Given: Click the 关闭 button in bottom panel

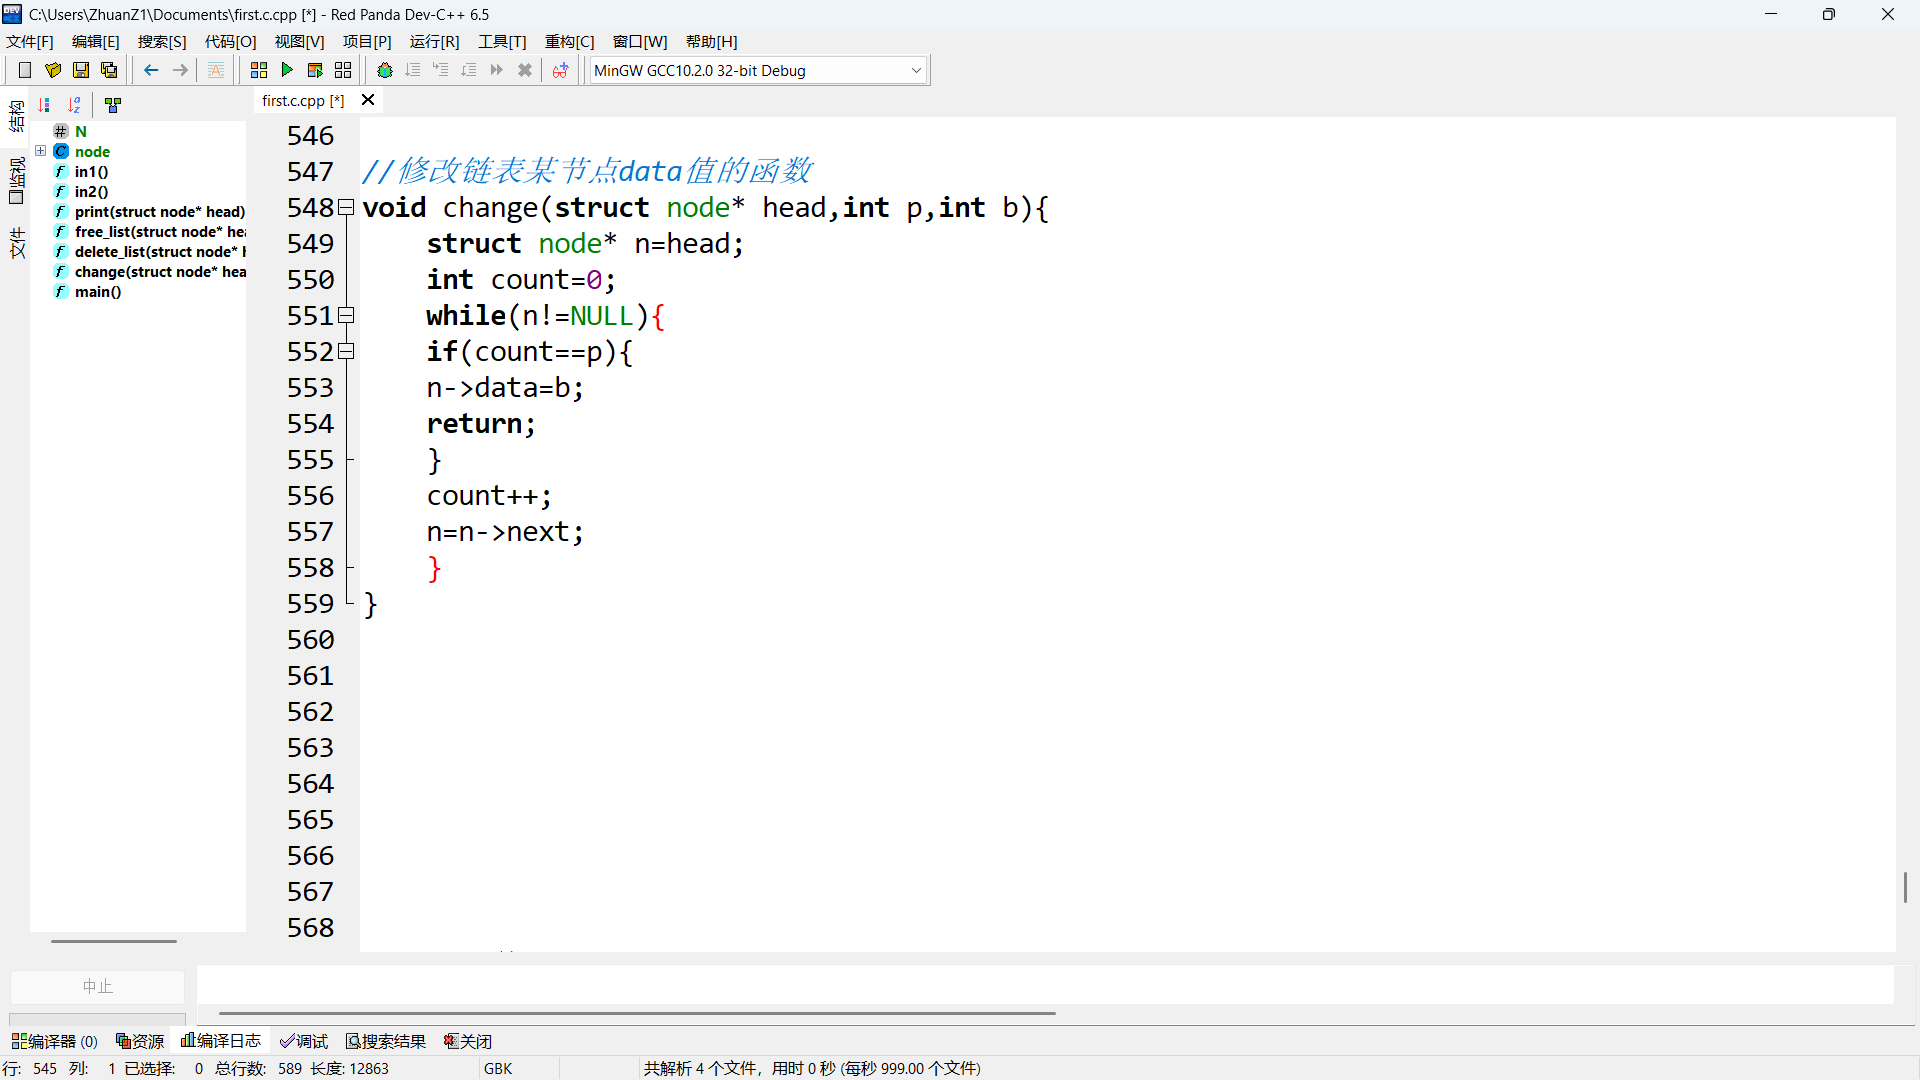Looking at the screenshot, I should (468, 1041).
